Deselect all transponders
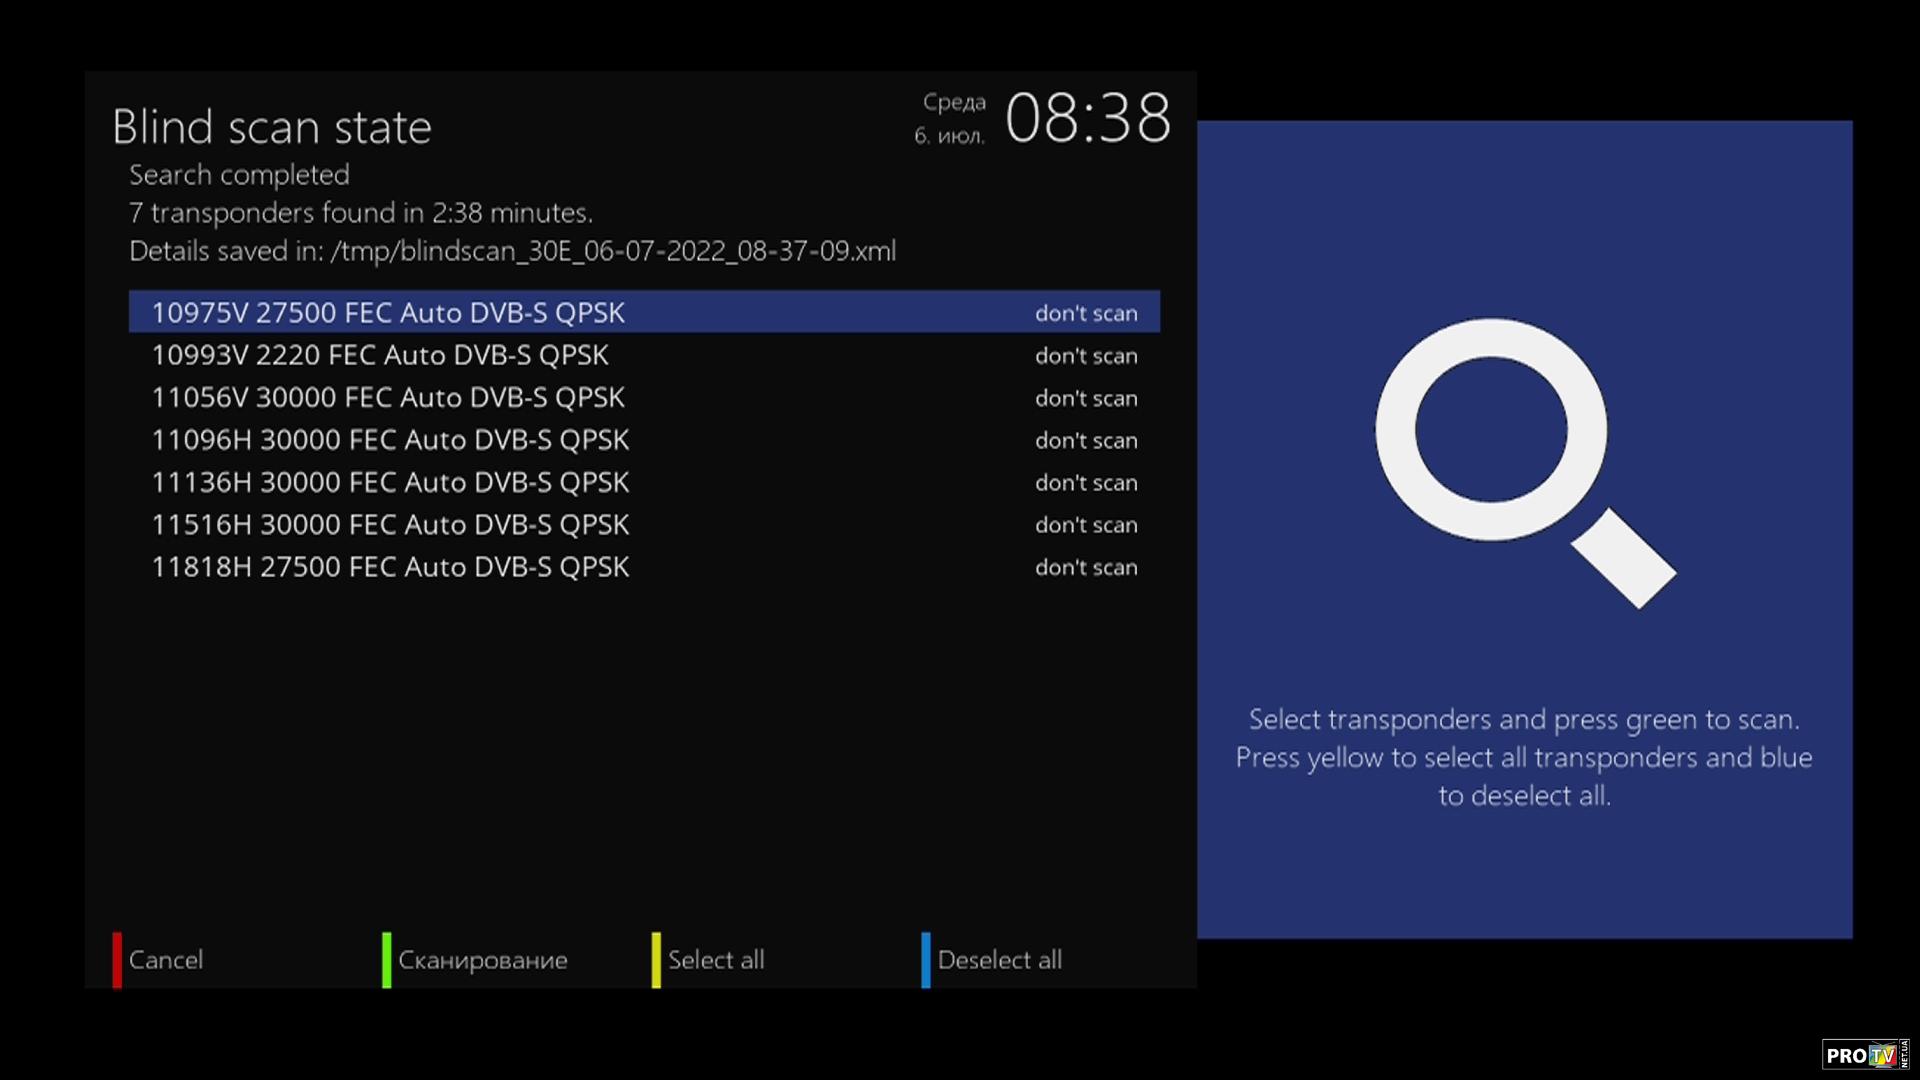1920x1080 pixels. pyautogui.click(x=1000, y=960)
